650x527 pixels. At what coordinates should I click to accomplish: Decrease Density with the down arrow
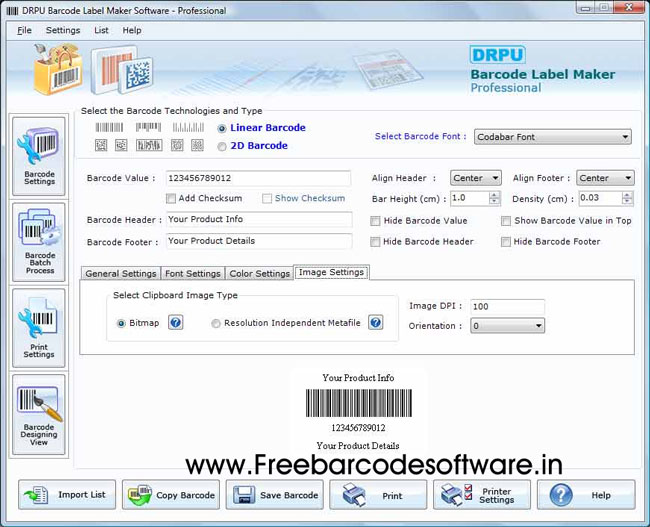coord(628,202)
